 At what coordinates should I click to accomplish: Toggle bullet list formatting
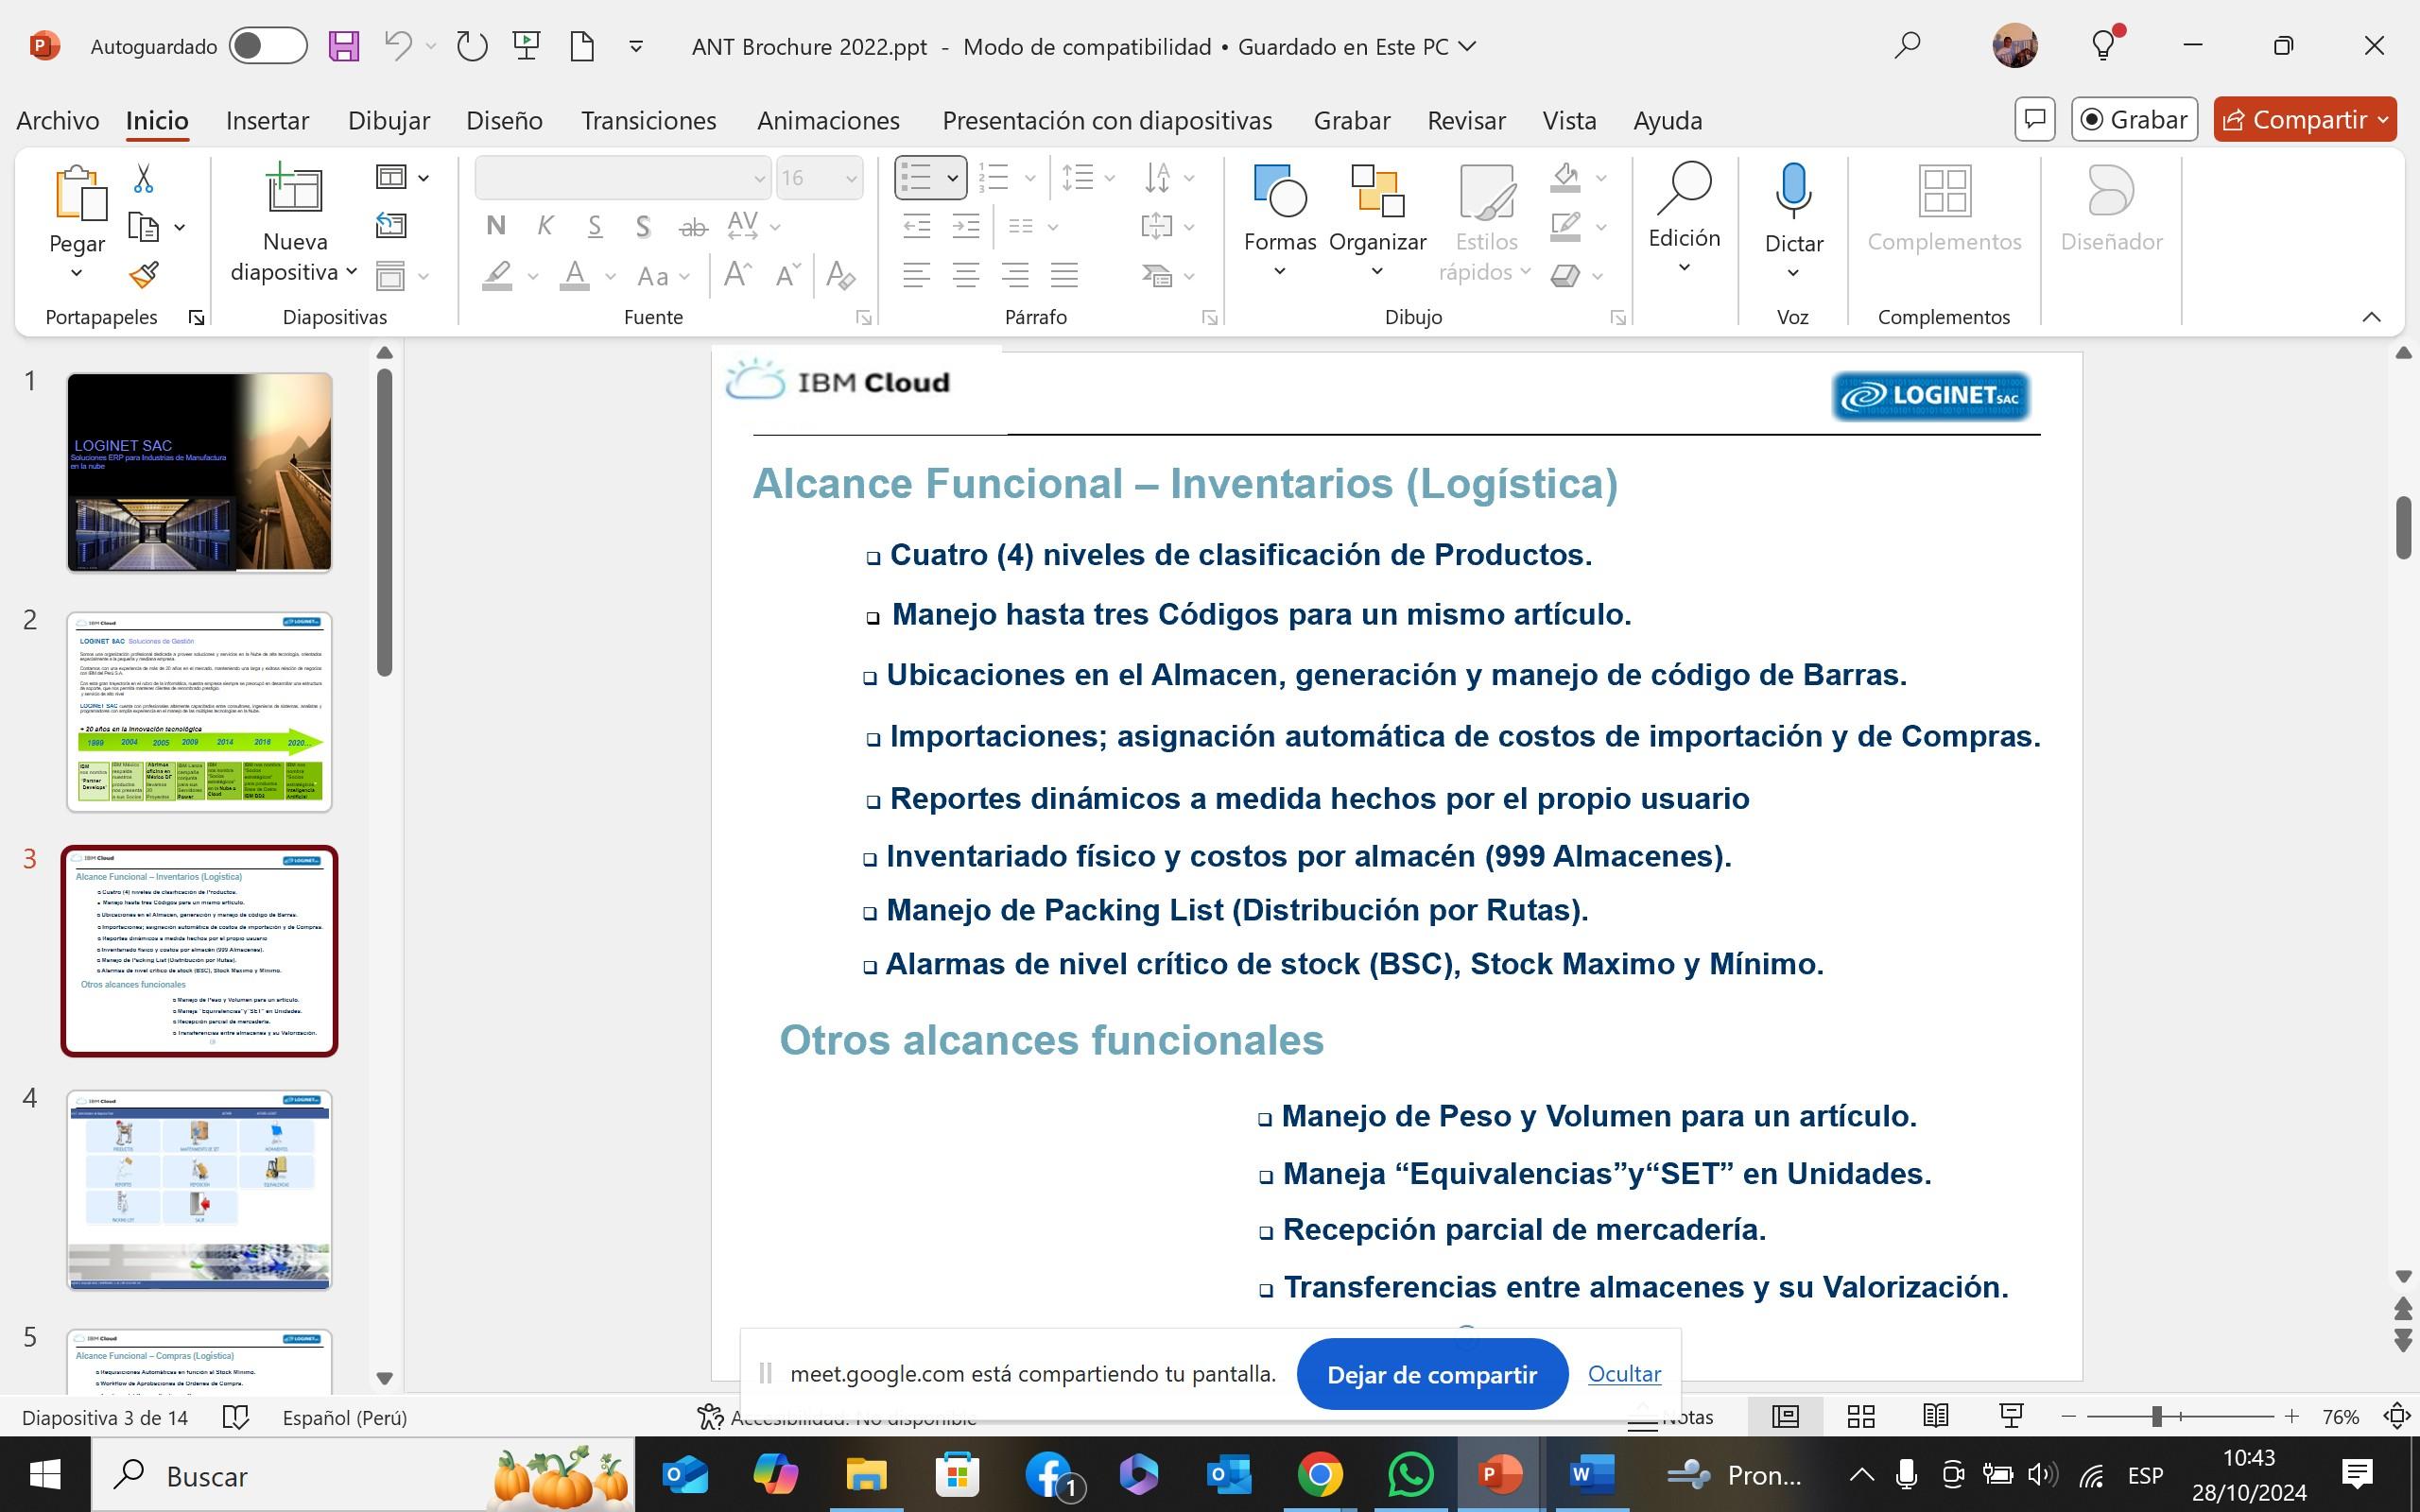click(916, 178)
